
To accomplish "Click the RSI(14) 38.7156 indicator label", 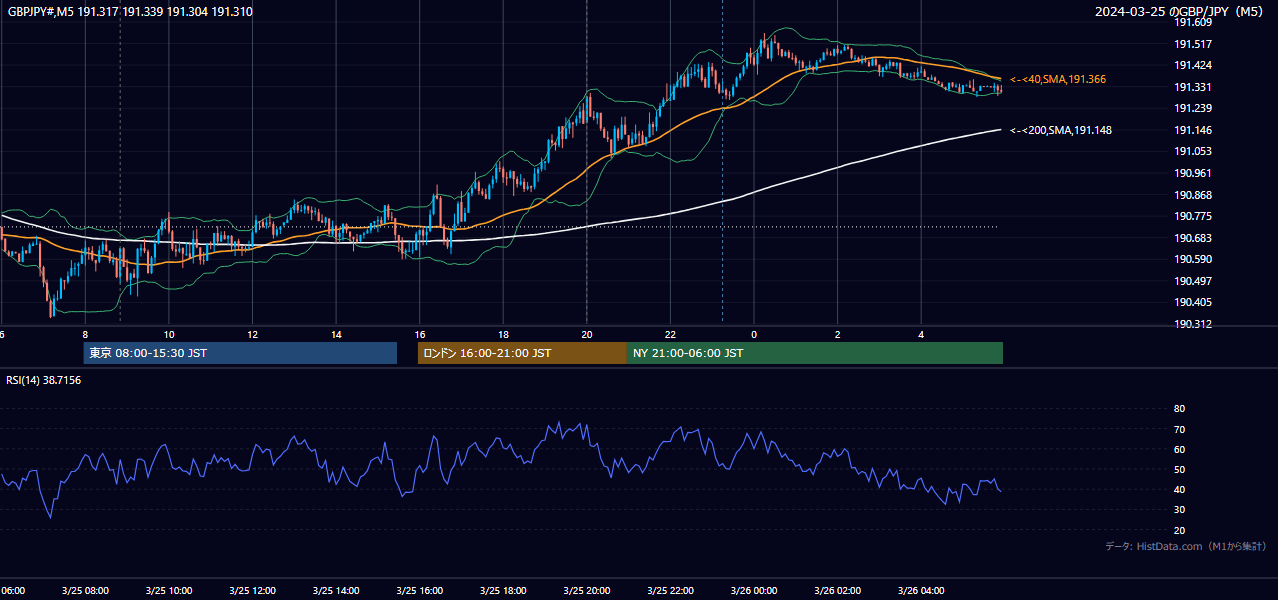I will pyautogui.click(x=44, y=380).
